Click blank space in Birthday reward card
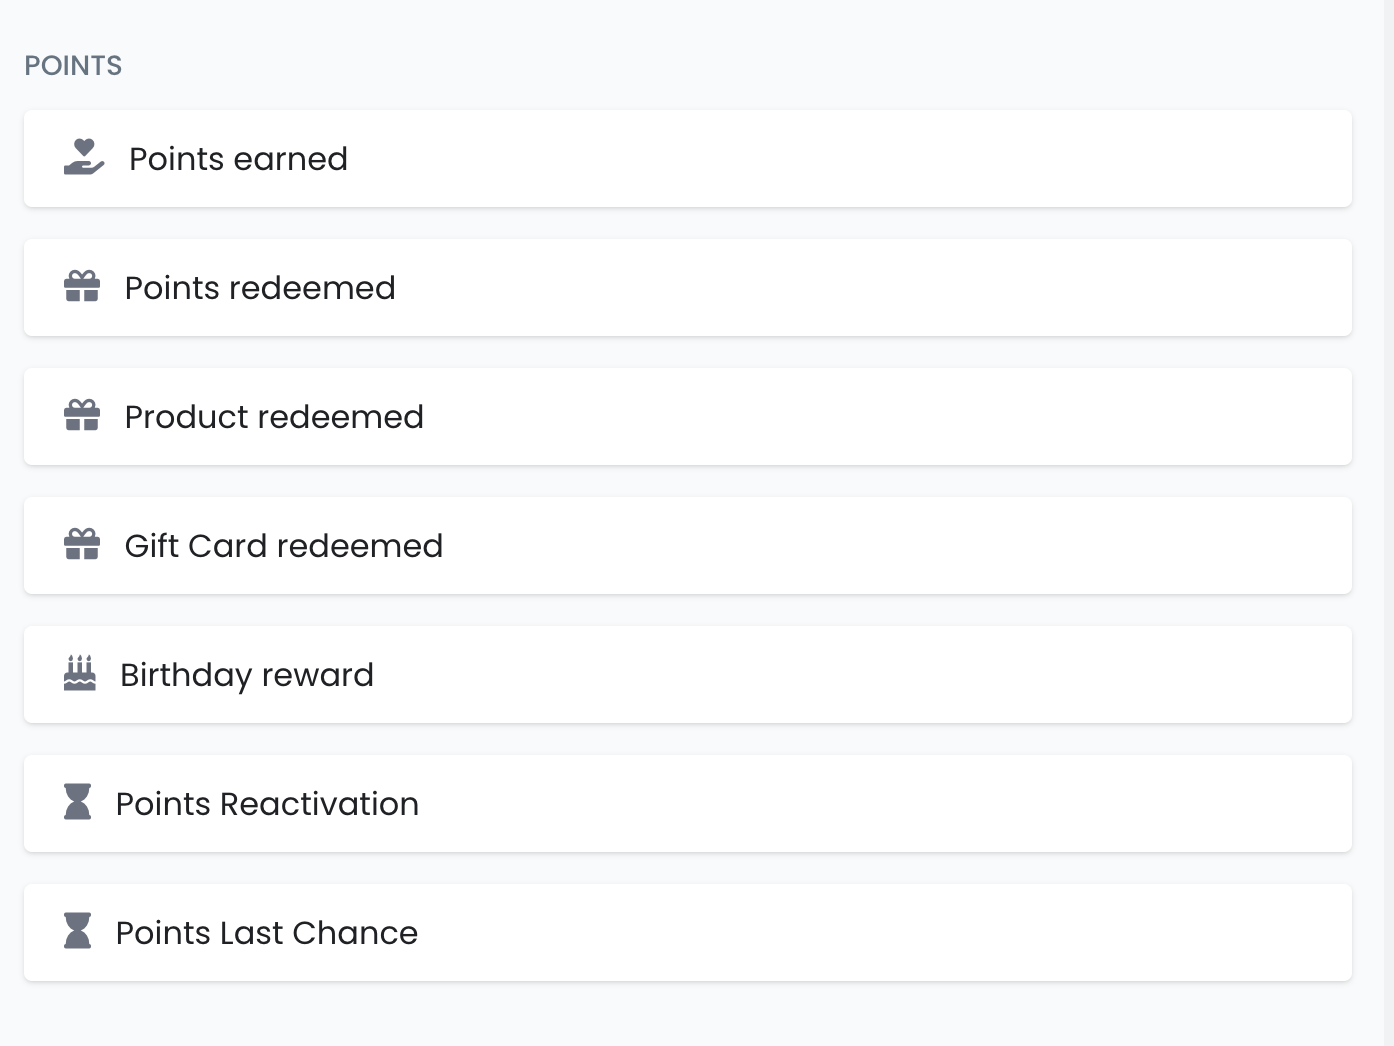1394x1046 pixels. tap(850, 675)
